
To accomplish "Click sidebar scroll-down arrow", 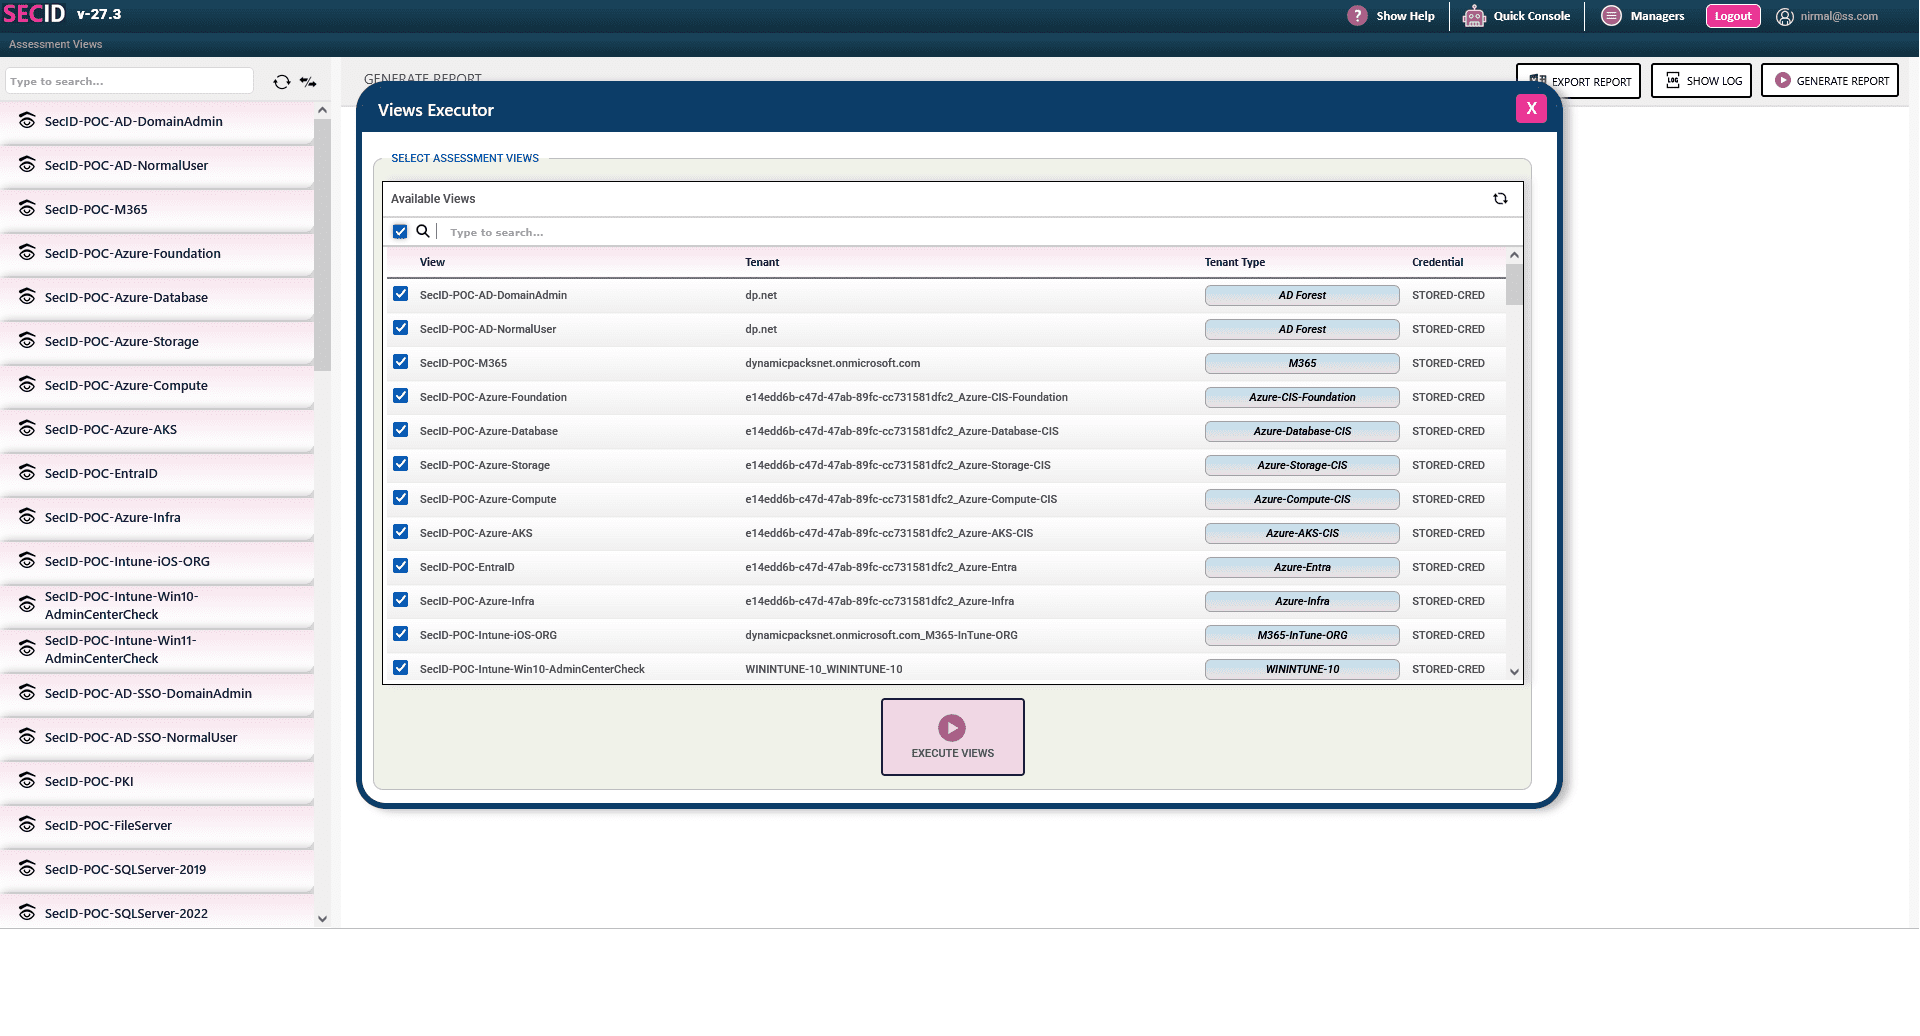I will click(322, 918).
